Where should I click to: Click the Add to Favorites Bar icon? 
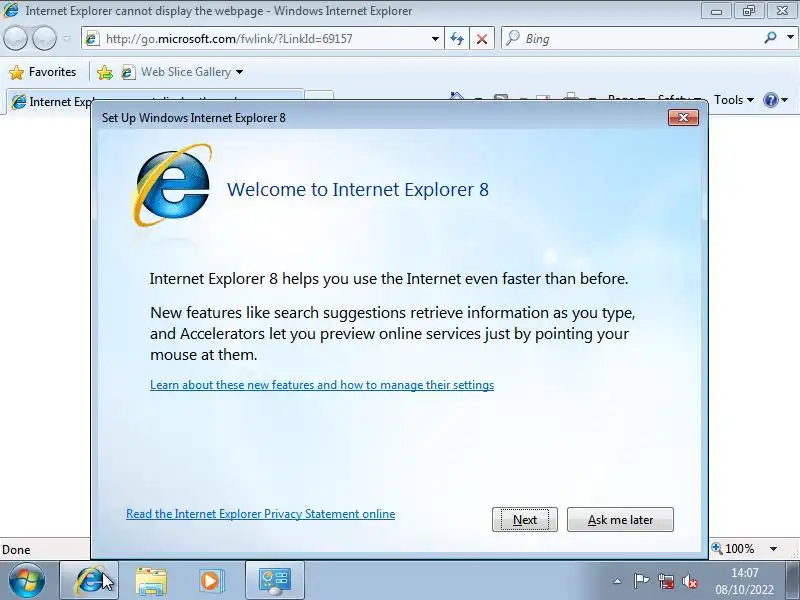(x=105, y=72)
